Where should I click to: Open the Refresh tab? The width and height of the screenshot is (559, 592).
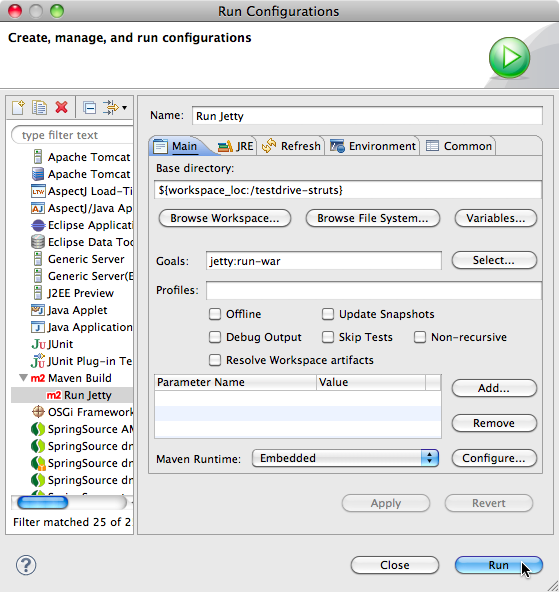point(291,146)
